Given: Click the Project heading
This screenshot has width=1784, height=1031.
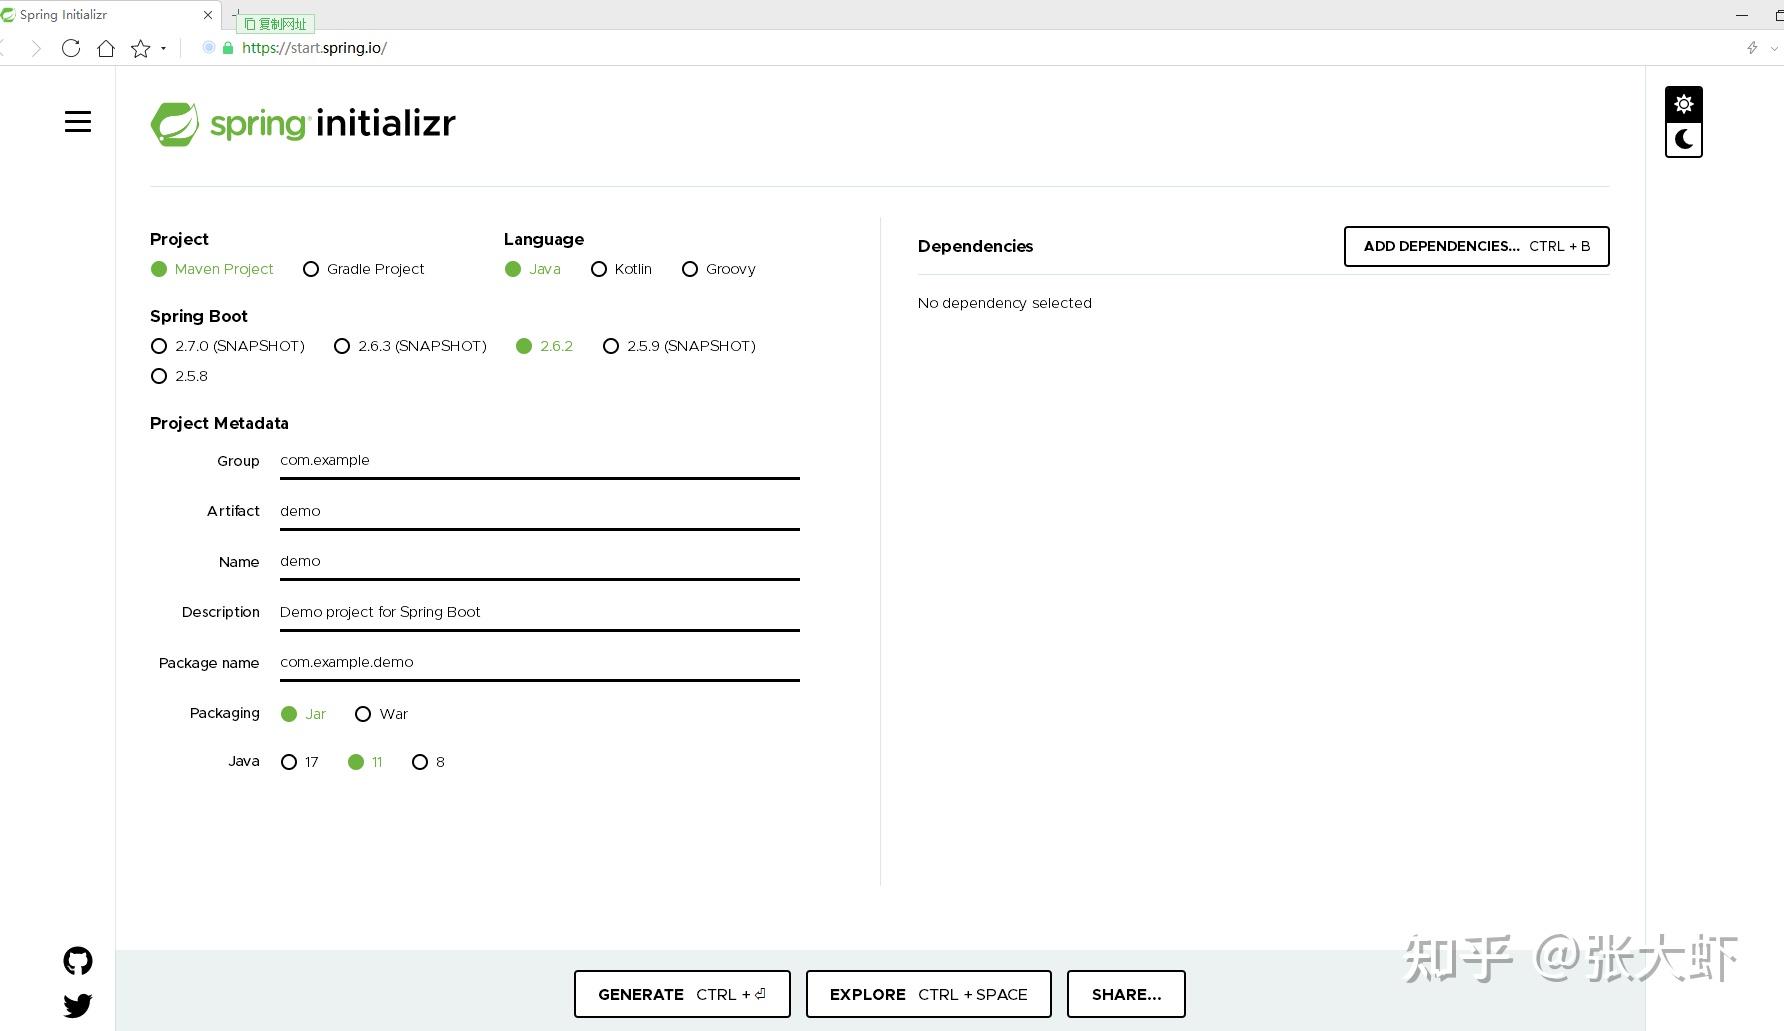Looking at the screenshot, I should pos(179,239).
